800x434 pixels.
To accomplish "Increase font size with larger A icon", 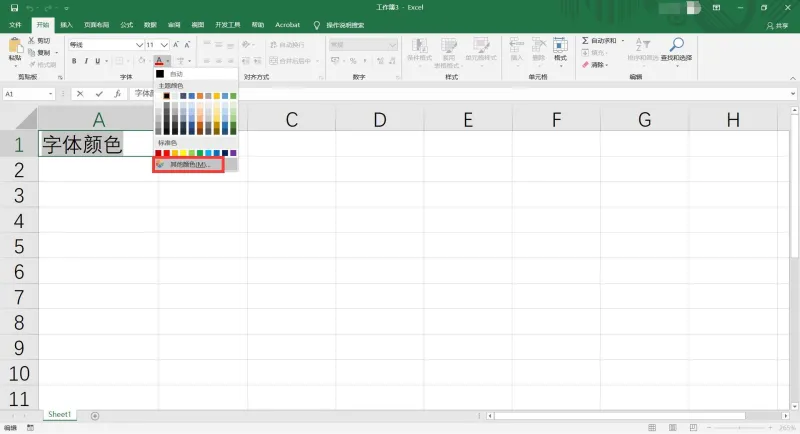I will 176,45.
